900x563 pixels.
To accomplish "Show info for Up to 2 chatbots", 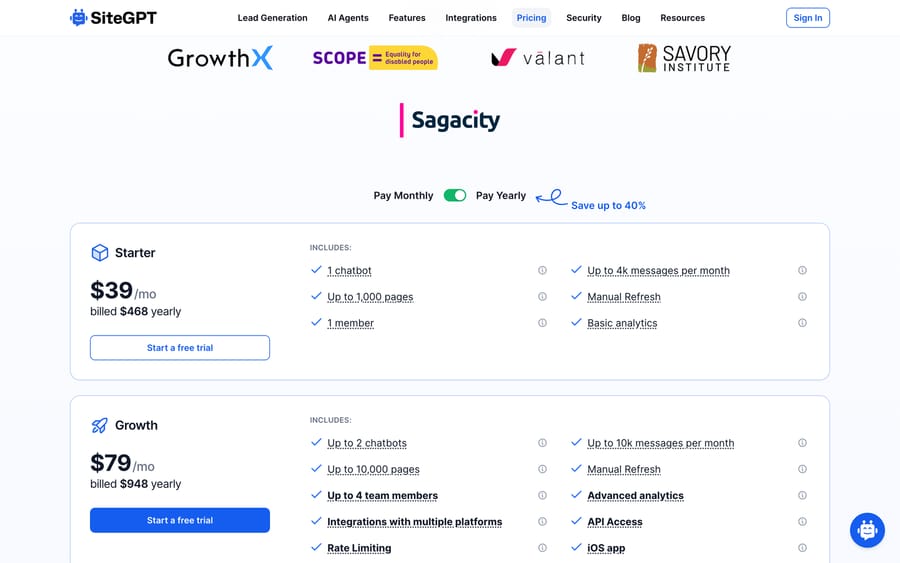I will [542, 443].
